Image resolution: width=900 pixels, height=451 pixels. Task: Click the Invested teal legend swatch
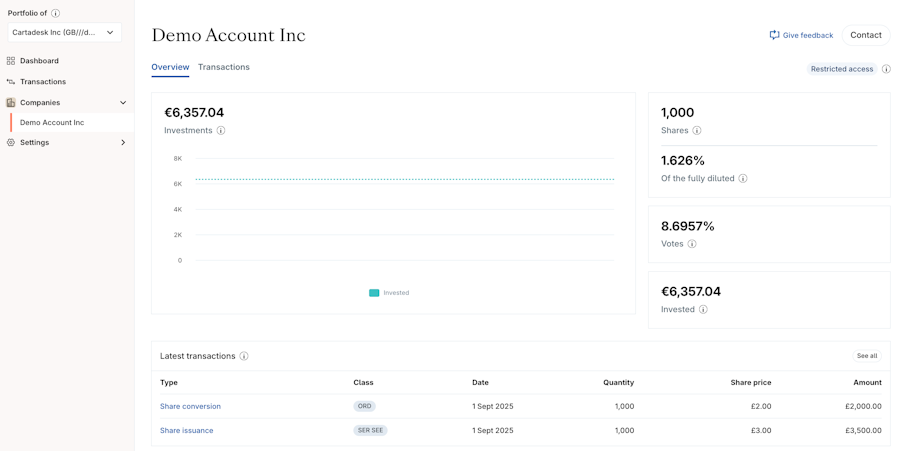tap(374, 293)
